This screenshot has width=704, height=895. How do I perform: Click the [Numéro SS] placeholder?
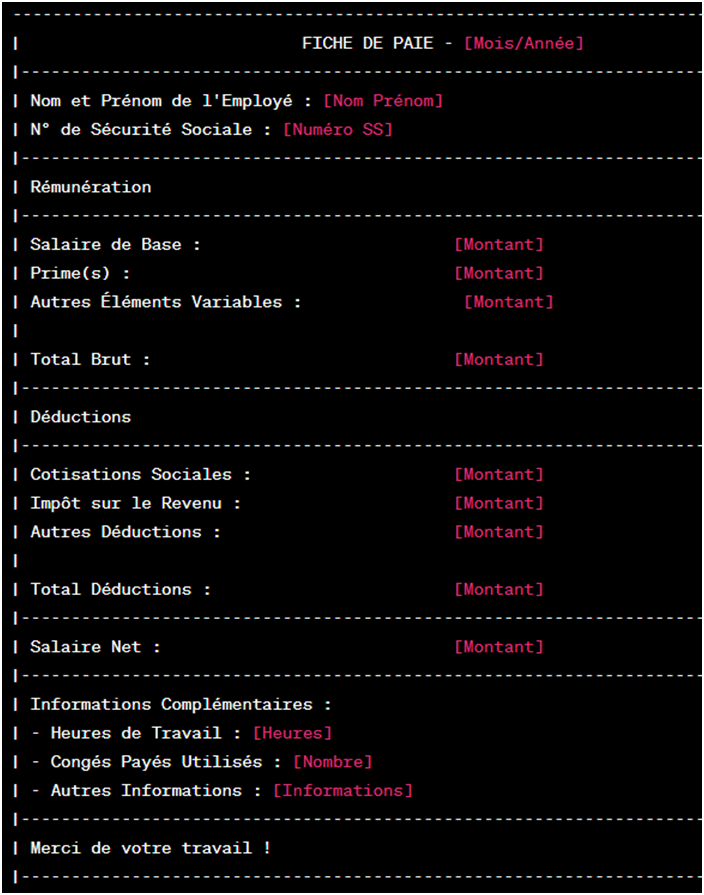pos(338,130)
